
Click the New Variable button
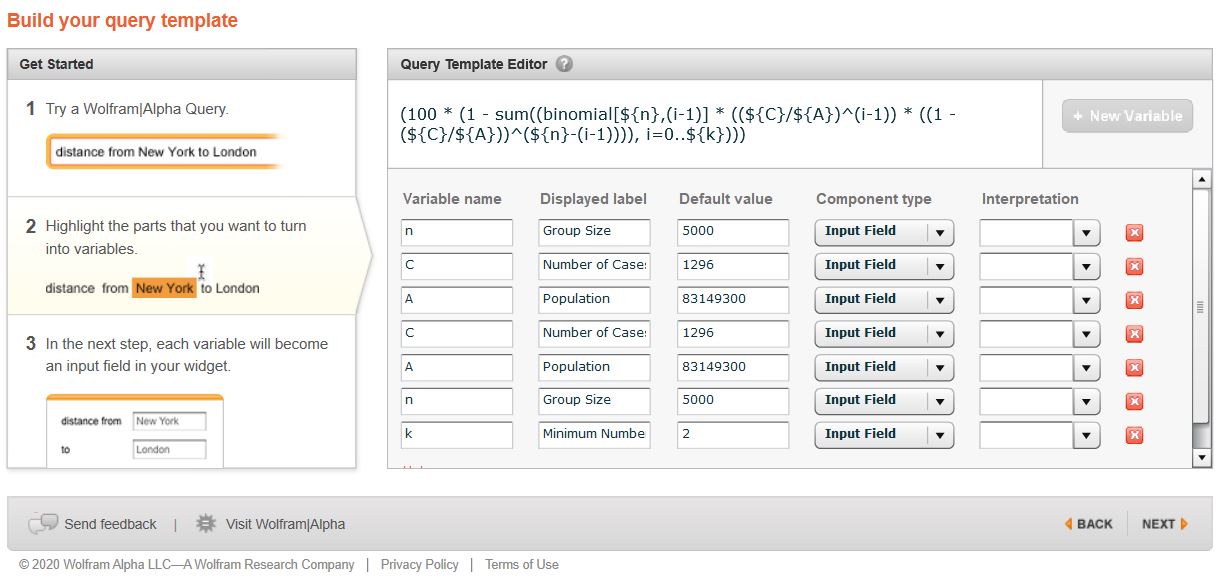click(1127, 116)
